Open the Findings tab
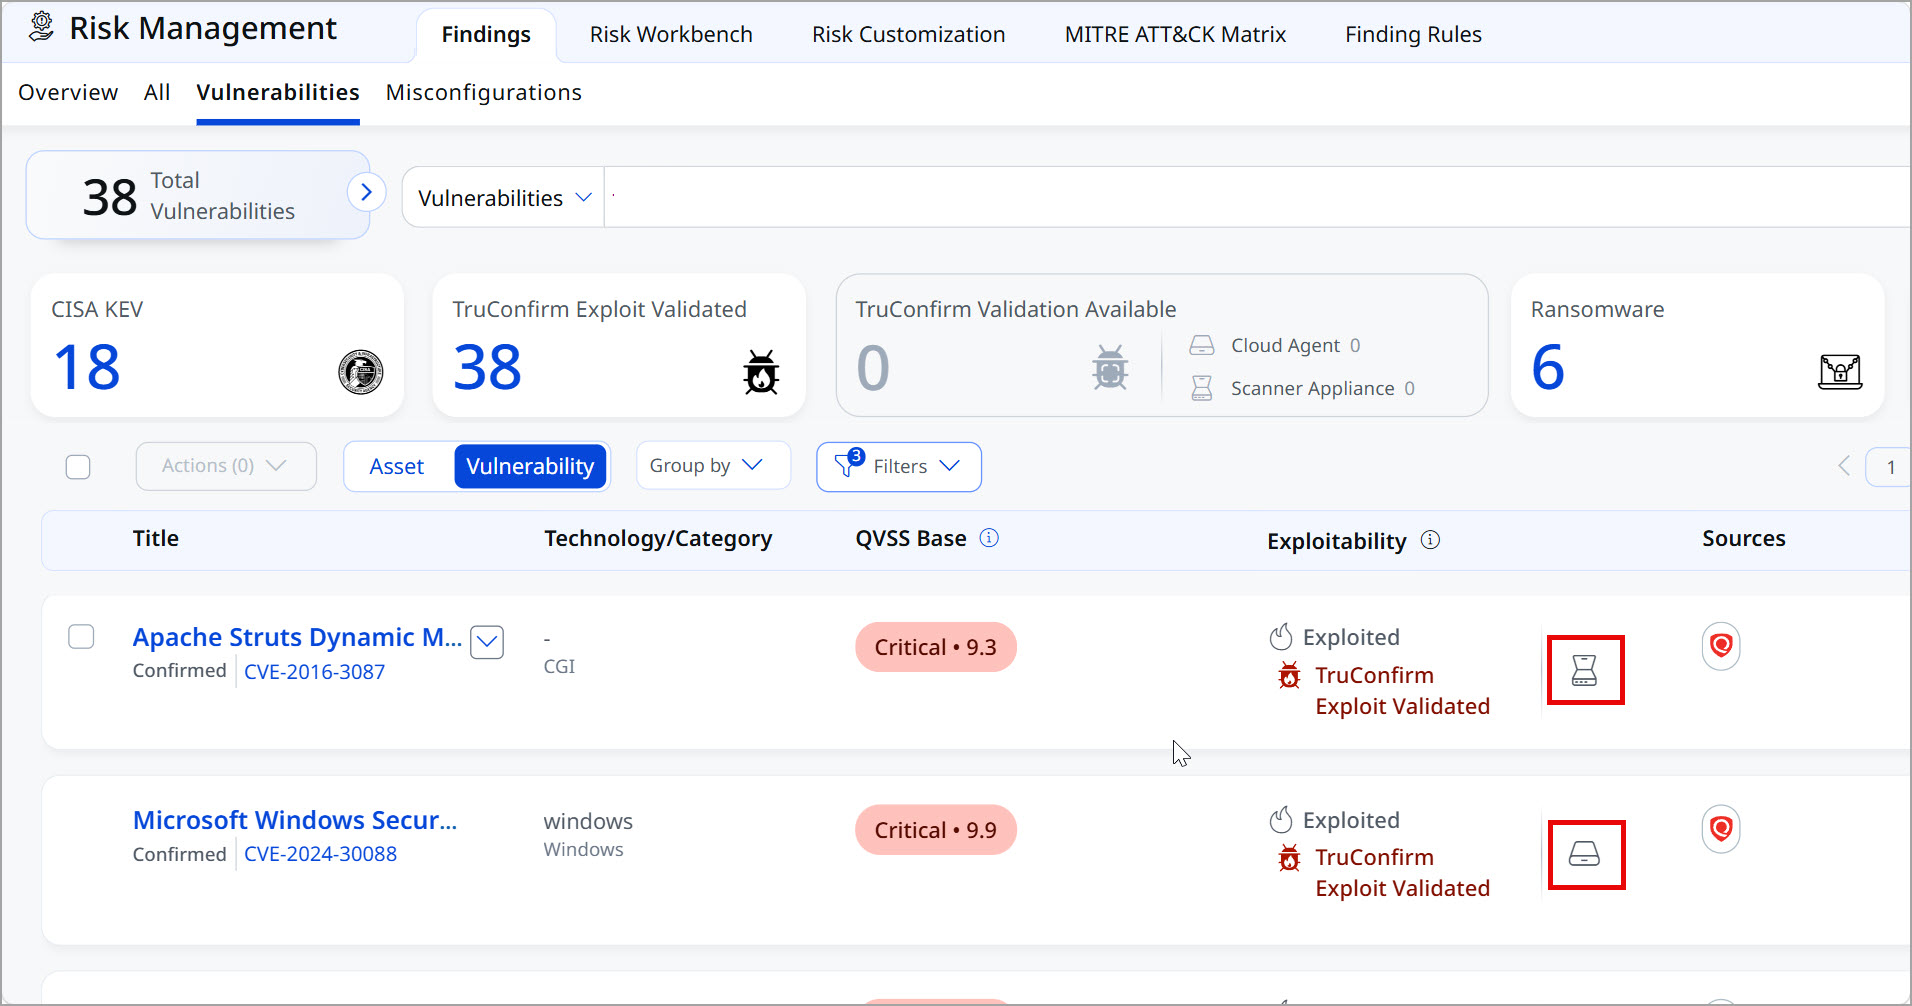This screenshot has height=1006, width=1912. point(486,35)
